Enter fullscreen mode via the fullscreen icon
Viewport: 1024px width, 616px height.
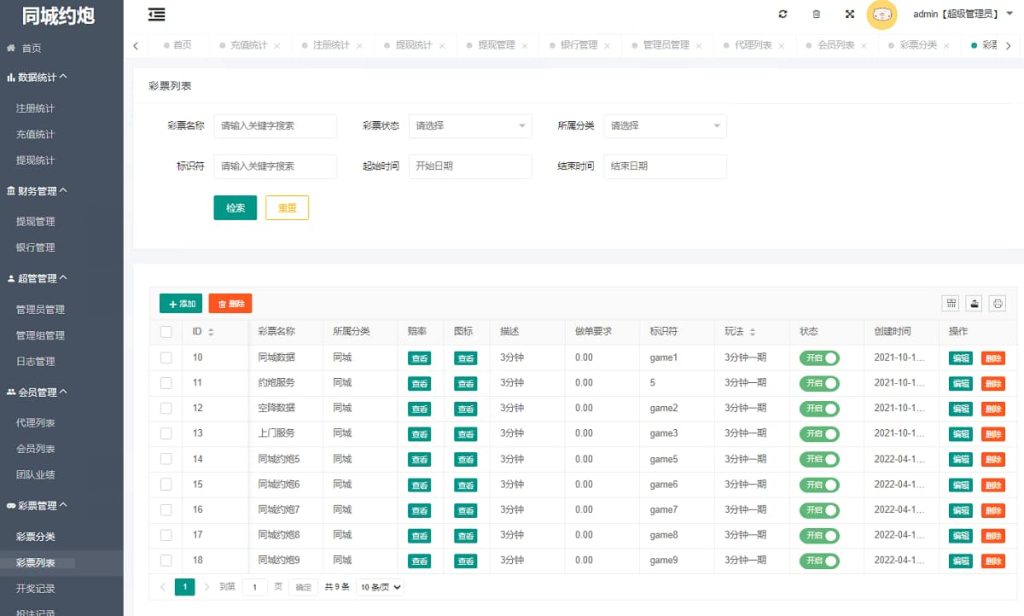pos(850,15)
